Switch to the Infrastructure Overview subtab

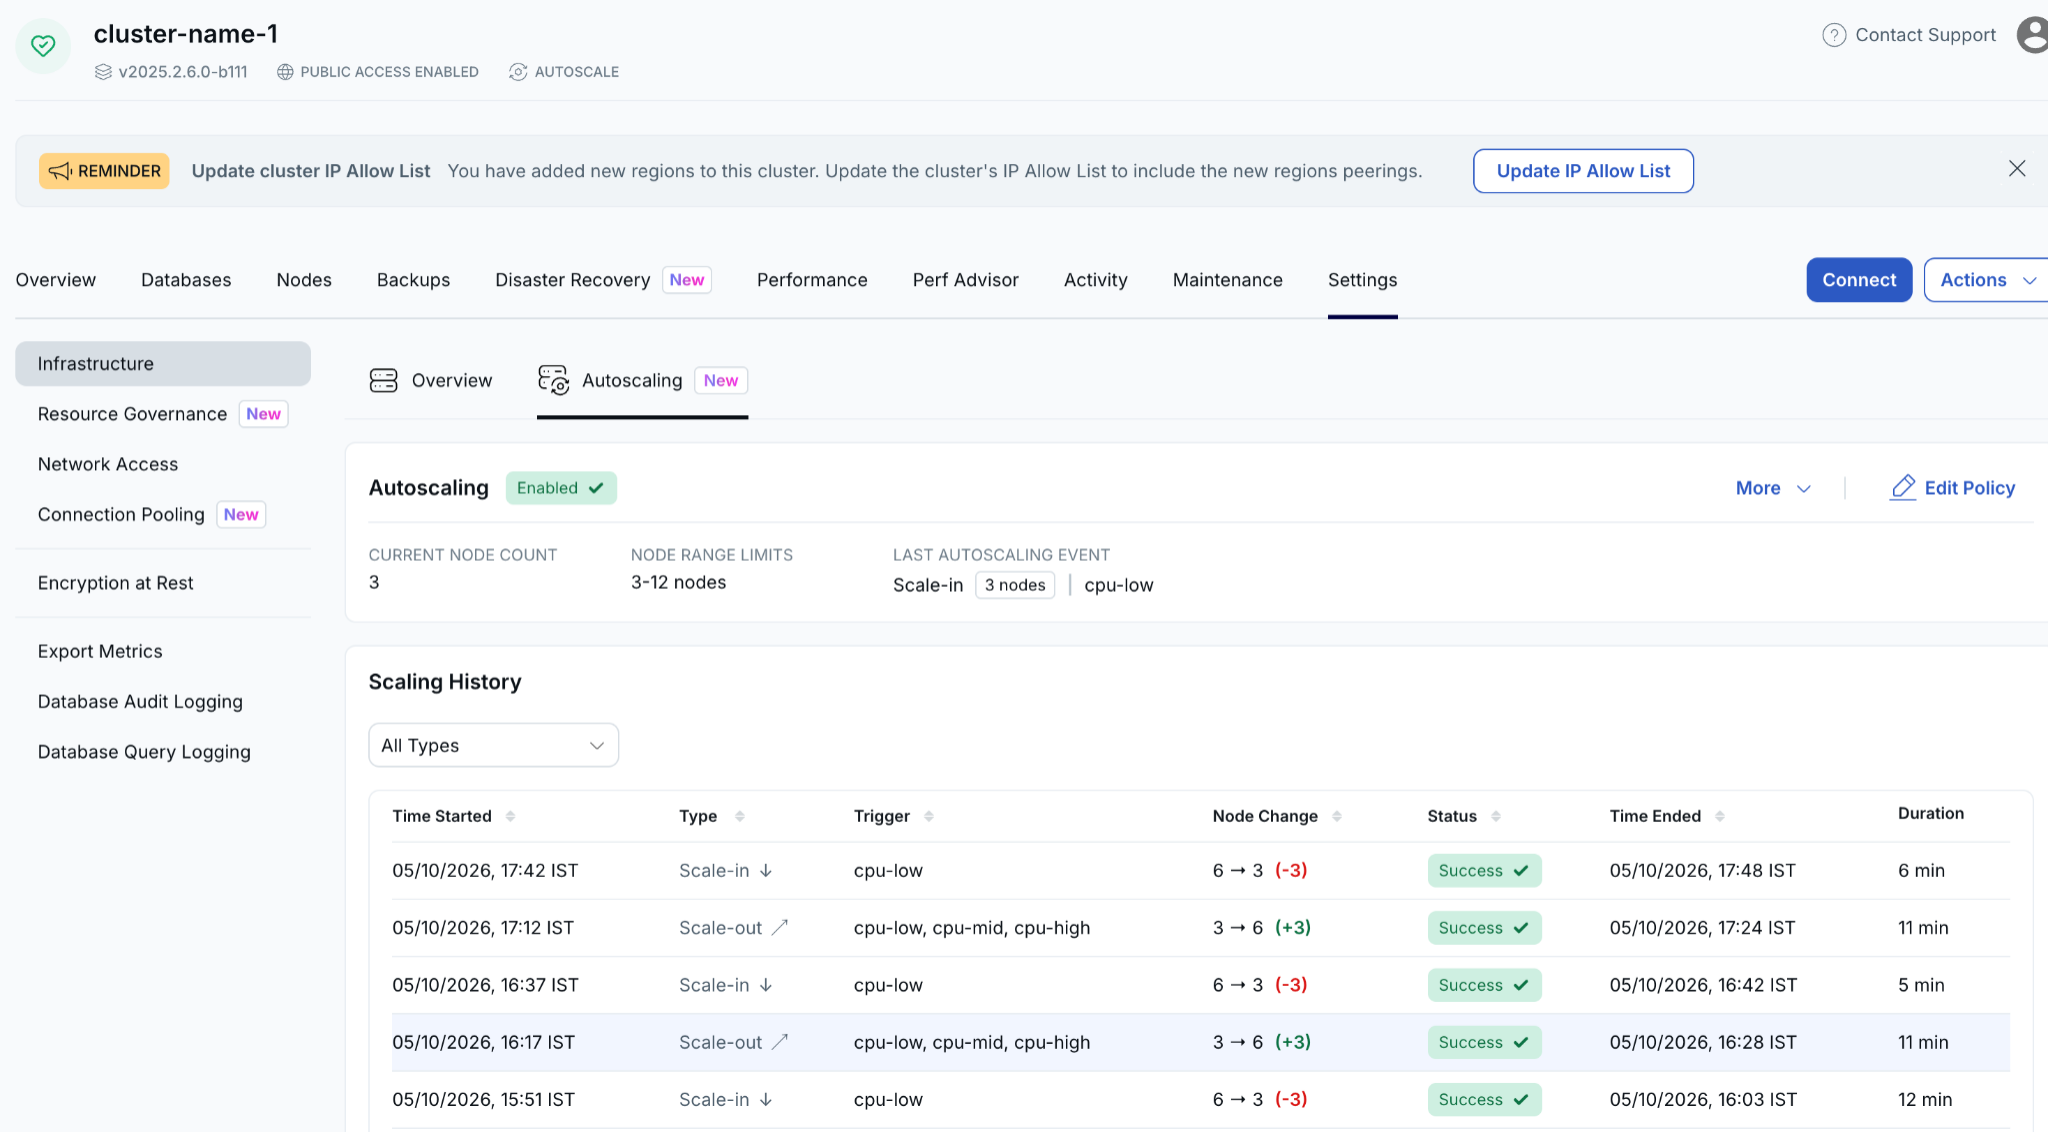pos(431,380)
